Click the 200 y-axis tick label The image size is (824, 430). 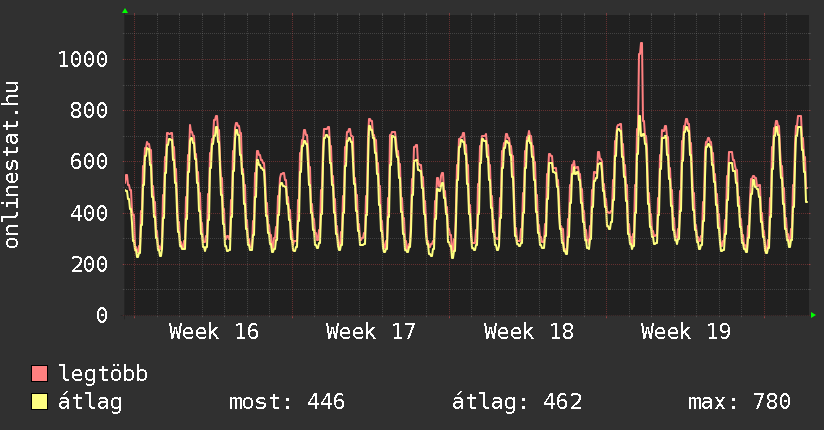tap(89, 264)
